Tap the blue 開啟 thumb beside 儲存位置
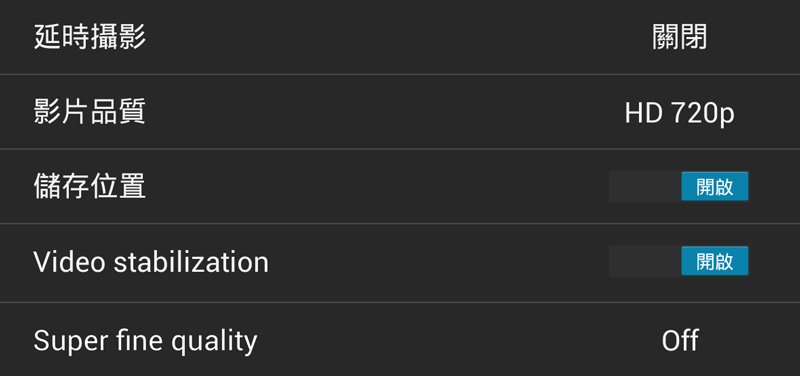 715,186
